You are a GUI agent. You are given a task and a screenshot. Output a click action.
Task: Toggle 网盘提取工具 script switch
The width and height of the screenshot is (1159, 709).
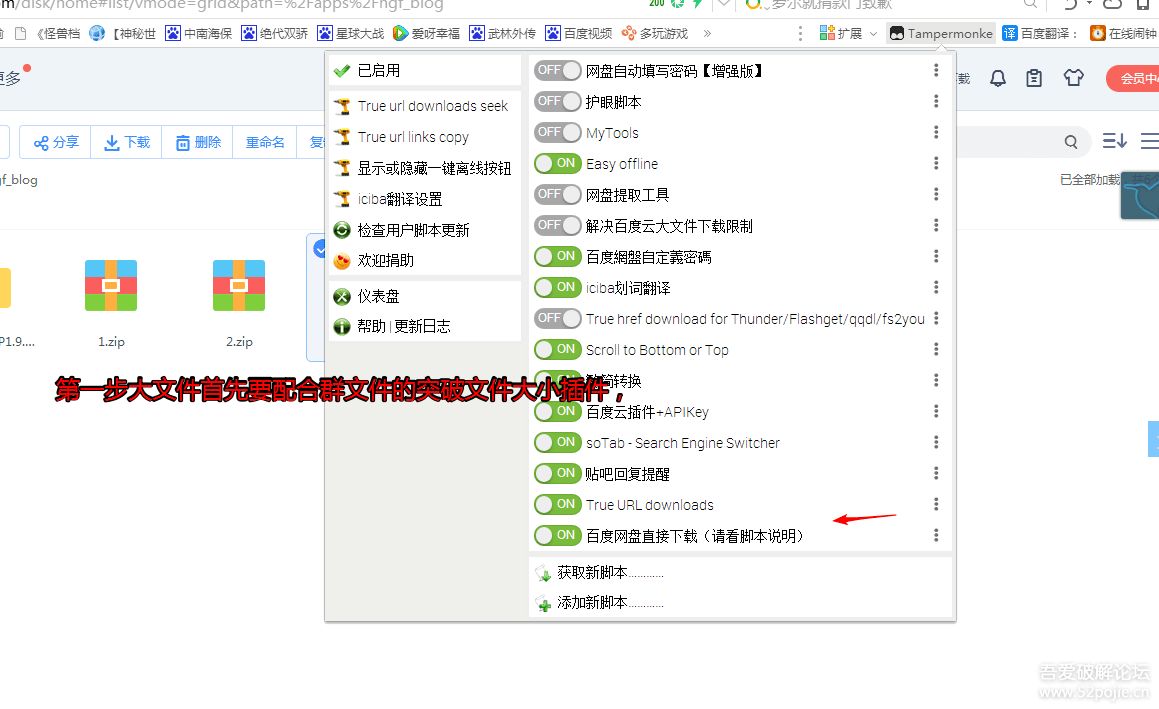tap(557, 194)
